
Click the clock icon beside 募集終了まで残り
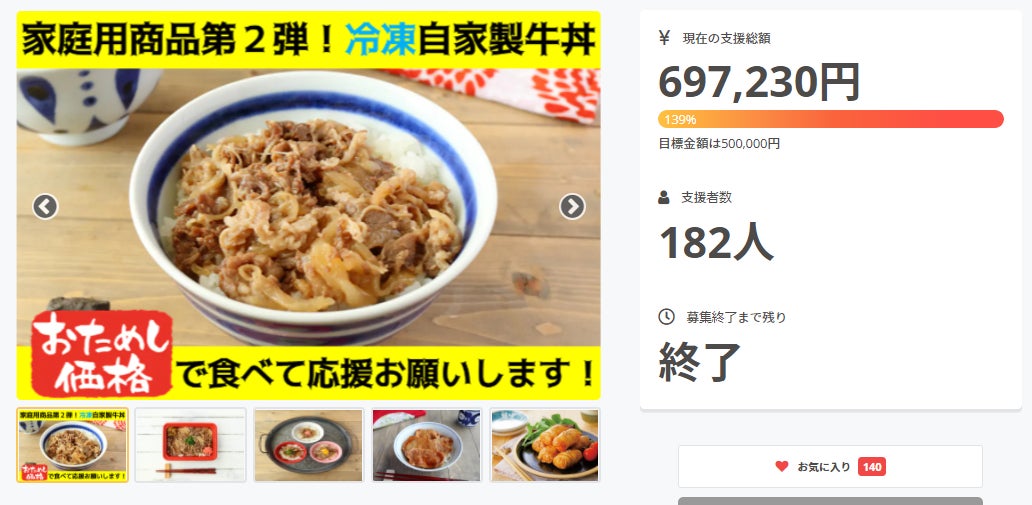pyautogui.click(x=666, y=317)
